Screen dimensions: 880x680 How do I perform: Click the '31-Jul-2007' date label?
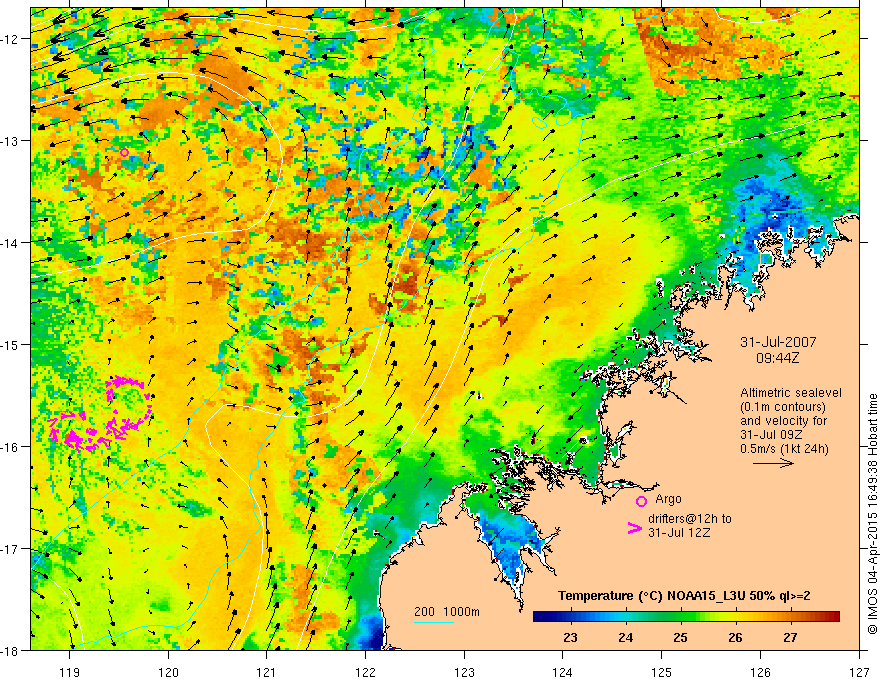[778, 342]
